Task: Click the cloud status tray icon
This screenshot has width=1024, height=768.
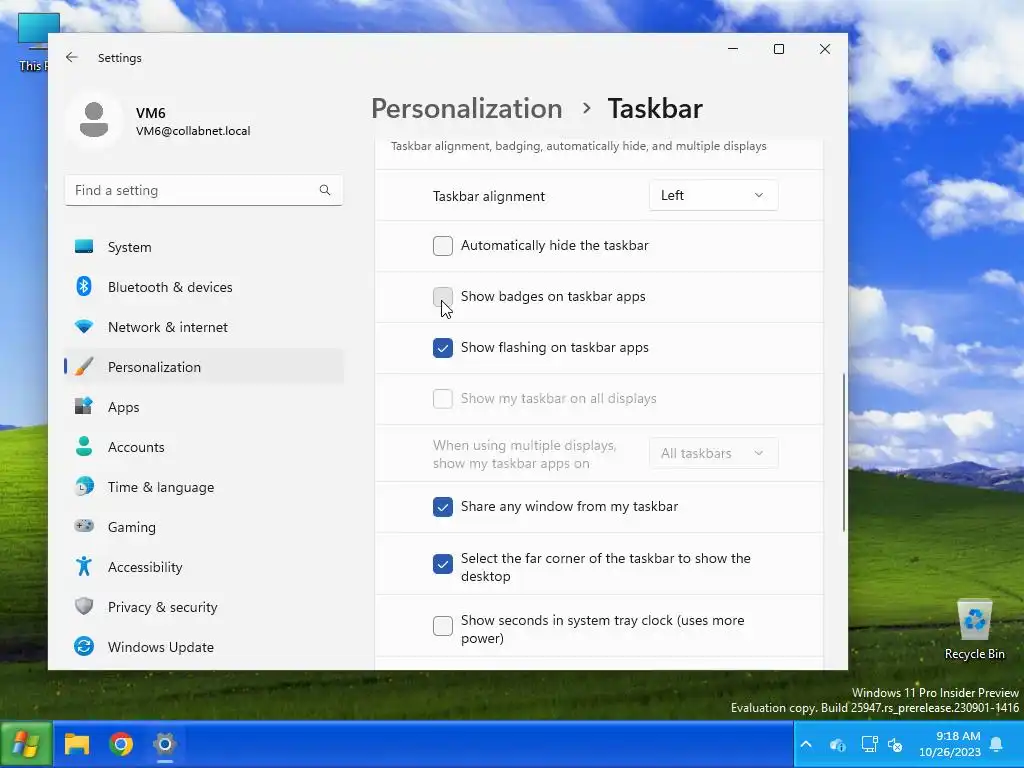Action: point(837,744)
